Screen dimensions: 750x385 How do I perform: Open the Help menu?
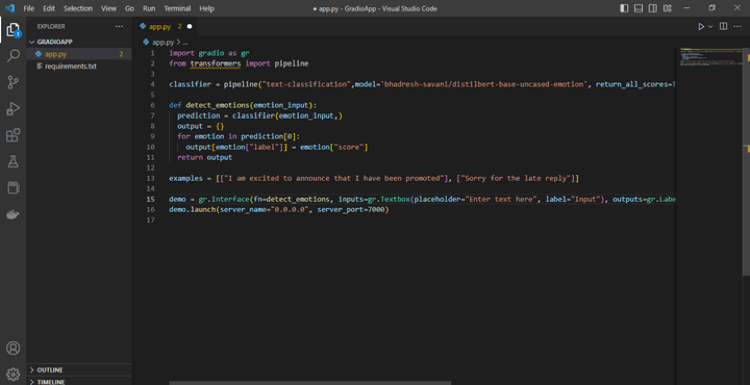pyautogui.click(x=207, y=9)
